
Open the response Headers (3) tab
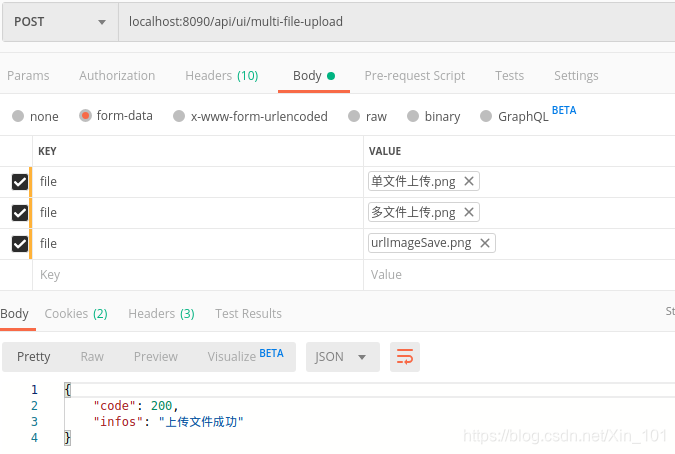(x=161, y=314)
